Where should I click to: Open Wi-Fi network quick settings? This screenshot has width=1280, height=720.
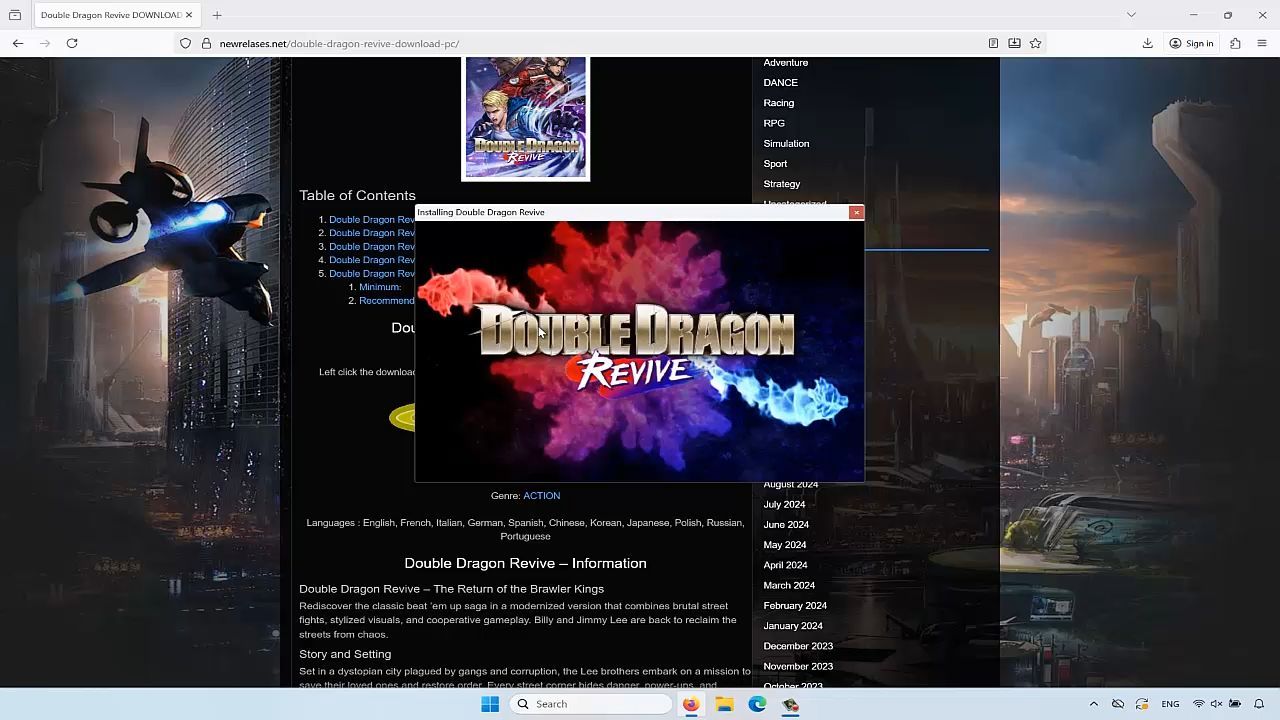pyautogui.click(x=1198, y=704)
